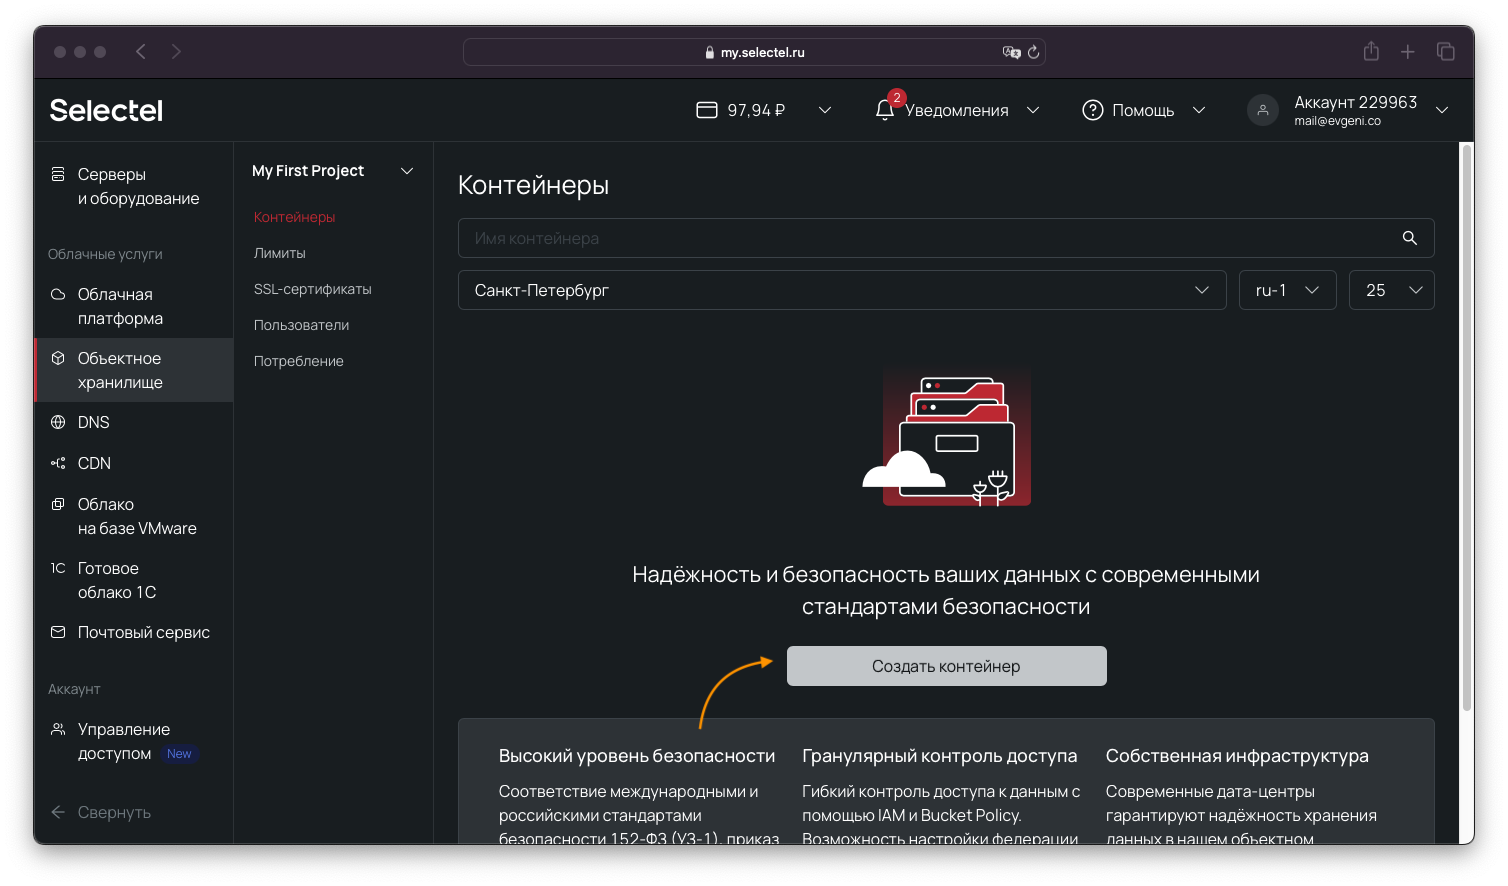Focus the Имя контейнера search field
Screen dimensions: 1508x886
tap(946, 238)
